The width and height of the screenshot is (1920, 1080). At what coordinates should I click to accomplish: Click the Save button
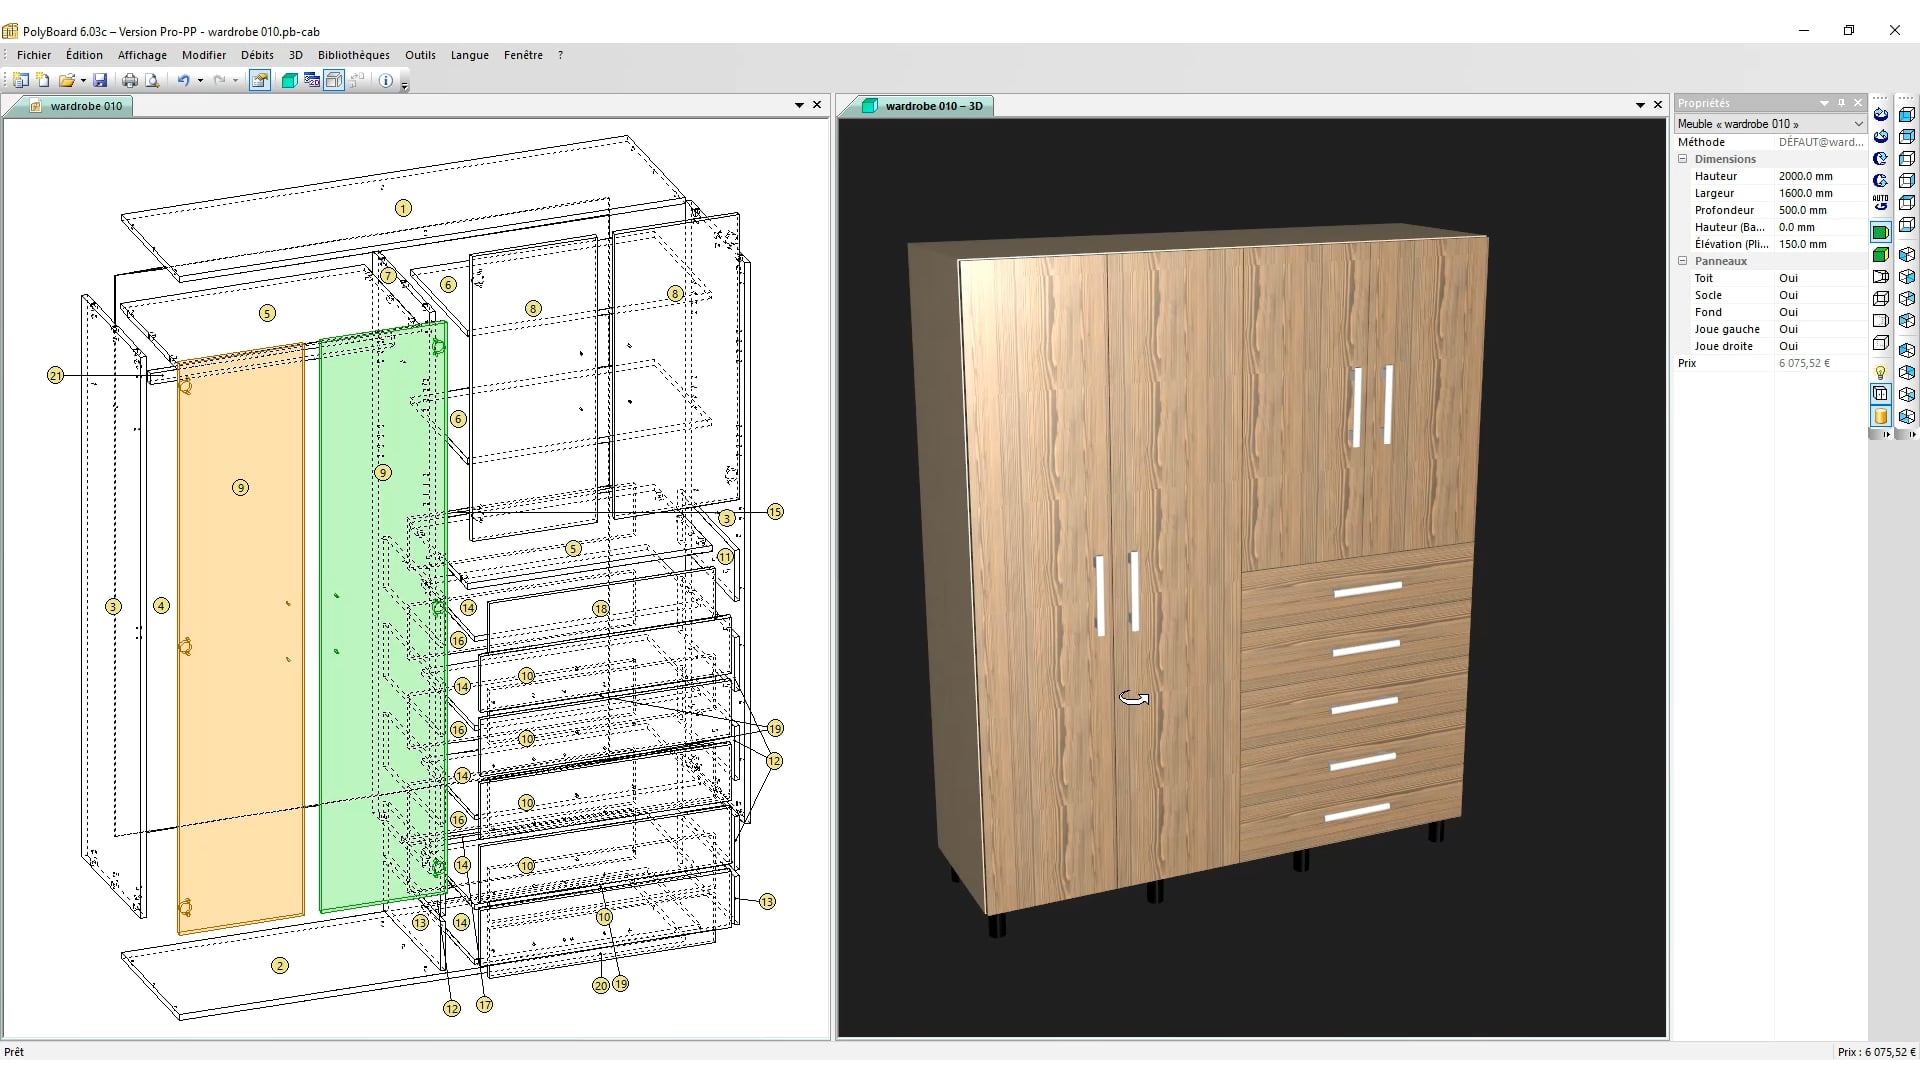[x=100, y=80]
